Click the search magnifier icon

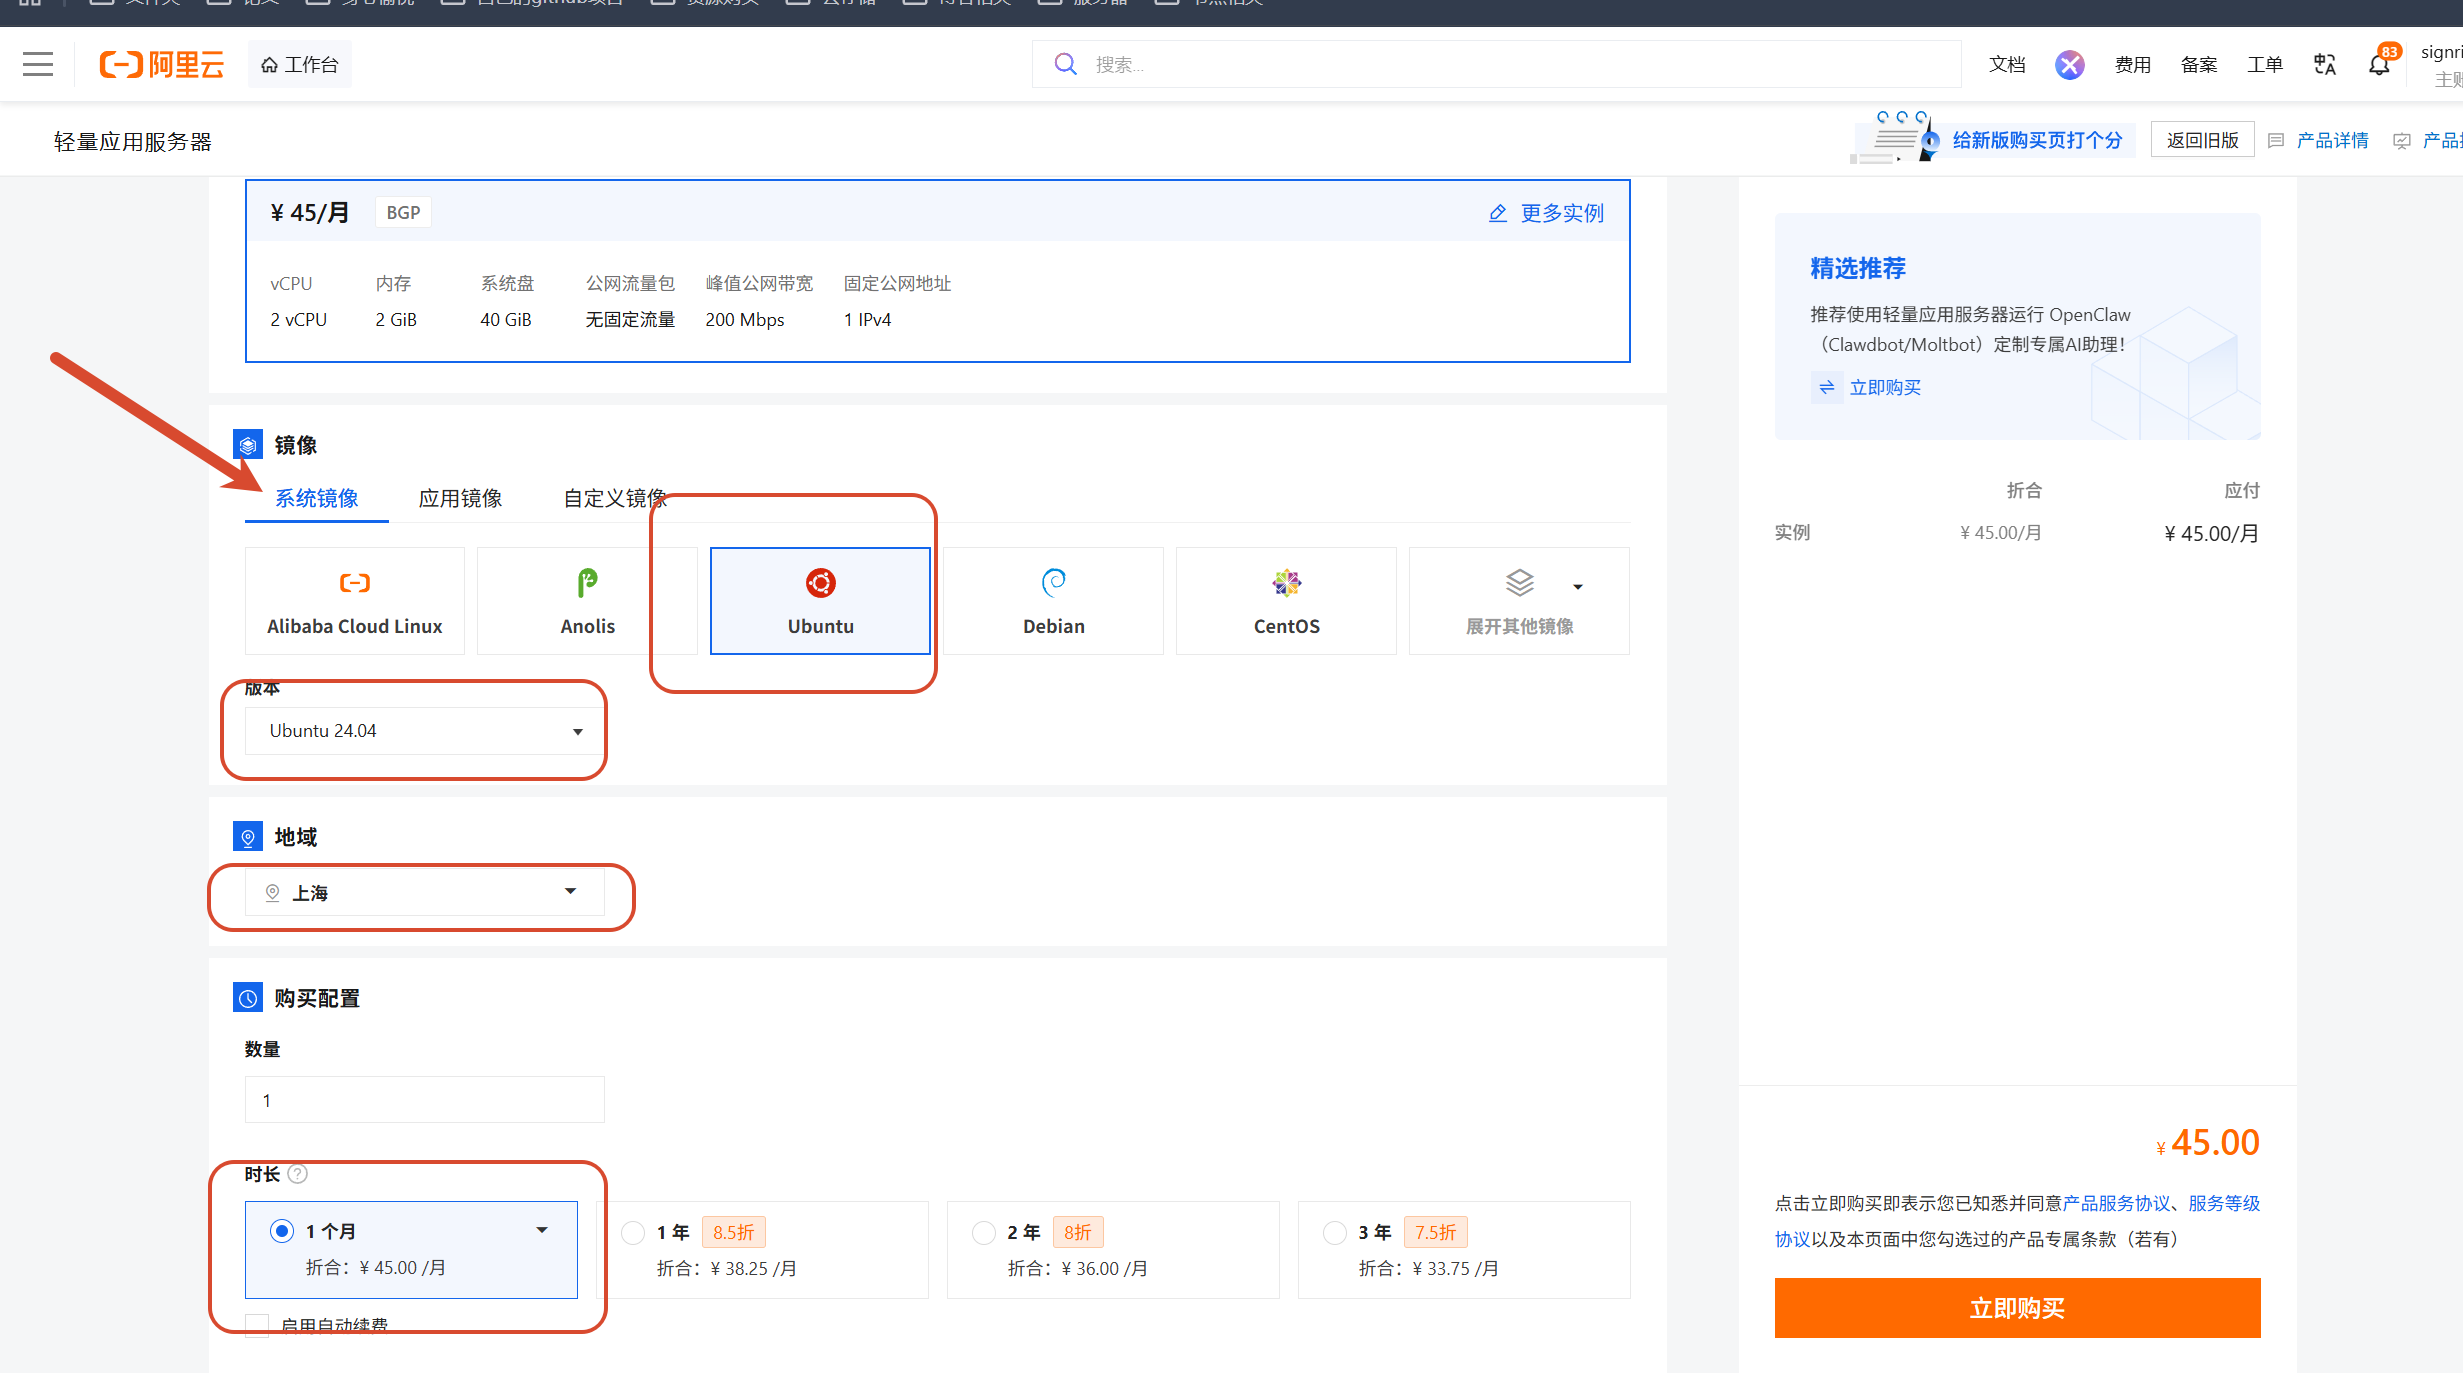(1066, 65)
